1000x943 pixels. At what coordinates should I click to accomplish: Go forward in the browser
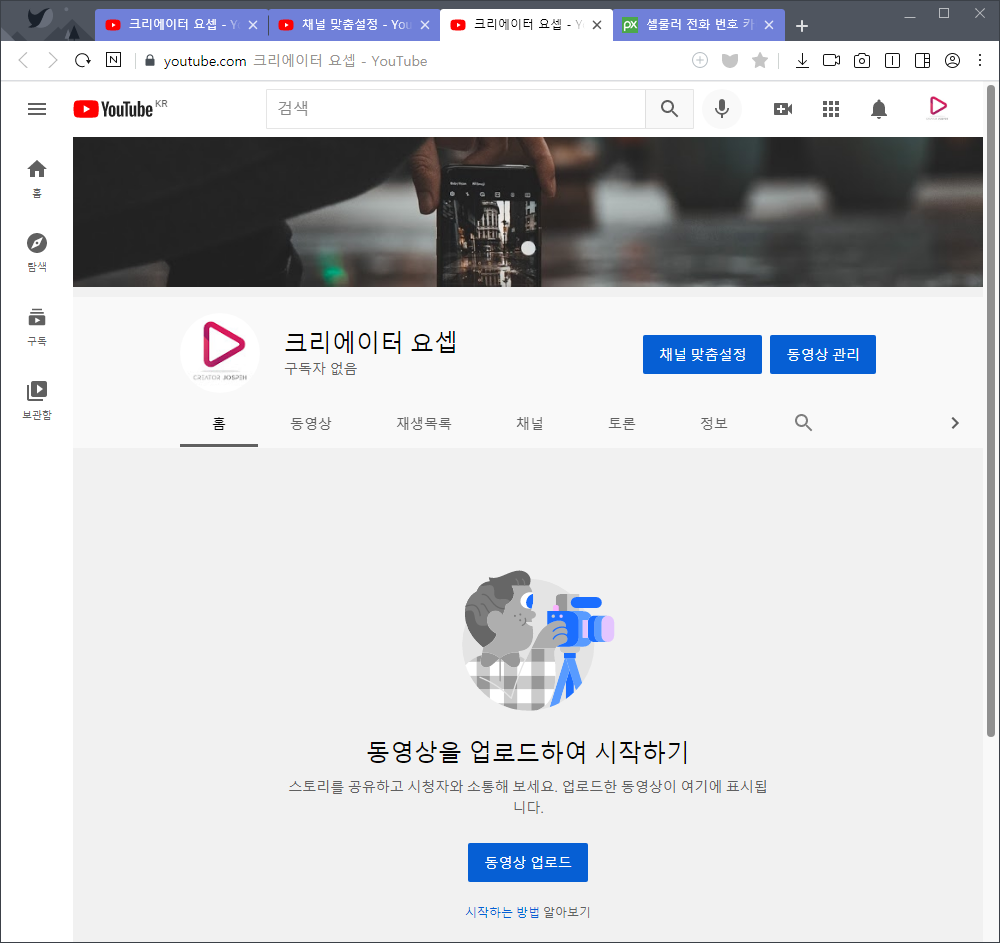tap(53, 61)
